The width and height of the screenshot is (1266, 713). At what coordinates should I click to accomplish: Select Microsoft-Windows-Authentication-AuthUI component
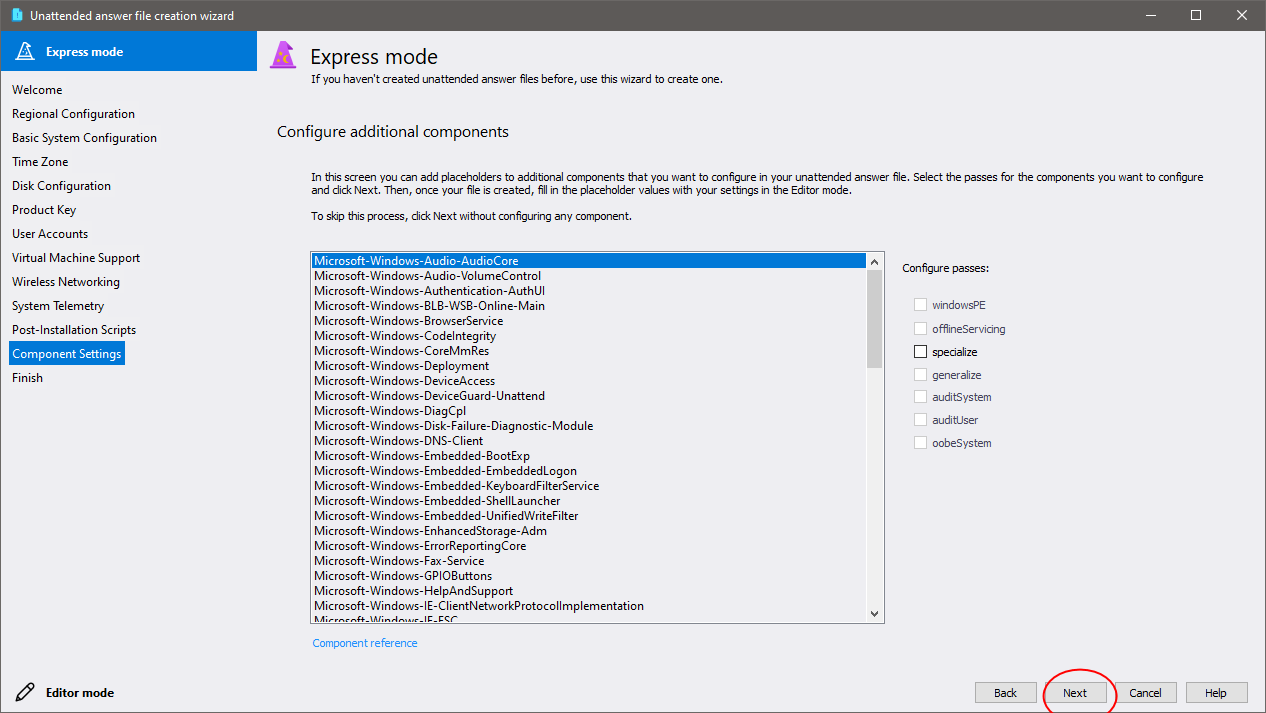point(588,291)
